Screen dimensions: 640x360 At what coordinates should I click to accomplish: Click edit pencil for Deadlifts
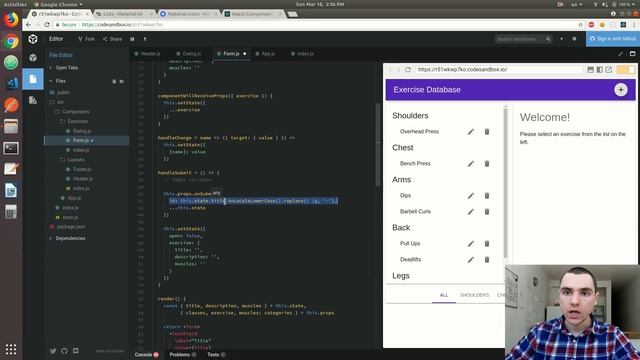click(471, 260)
